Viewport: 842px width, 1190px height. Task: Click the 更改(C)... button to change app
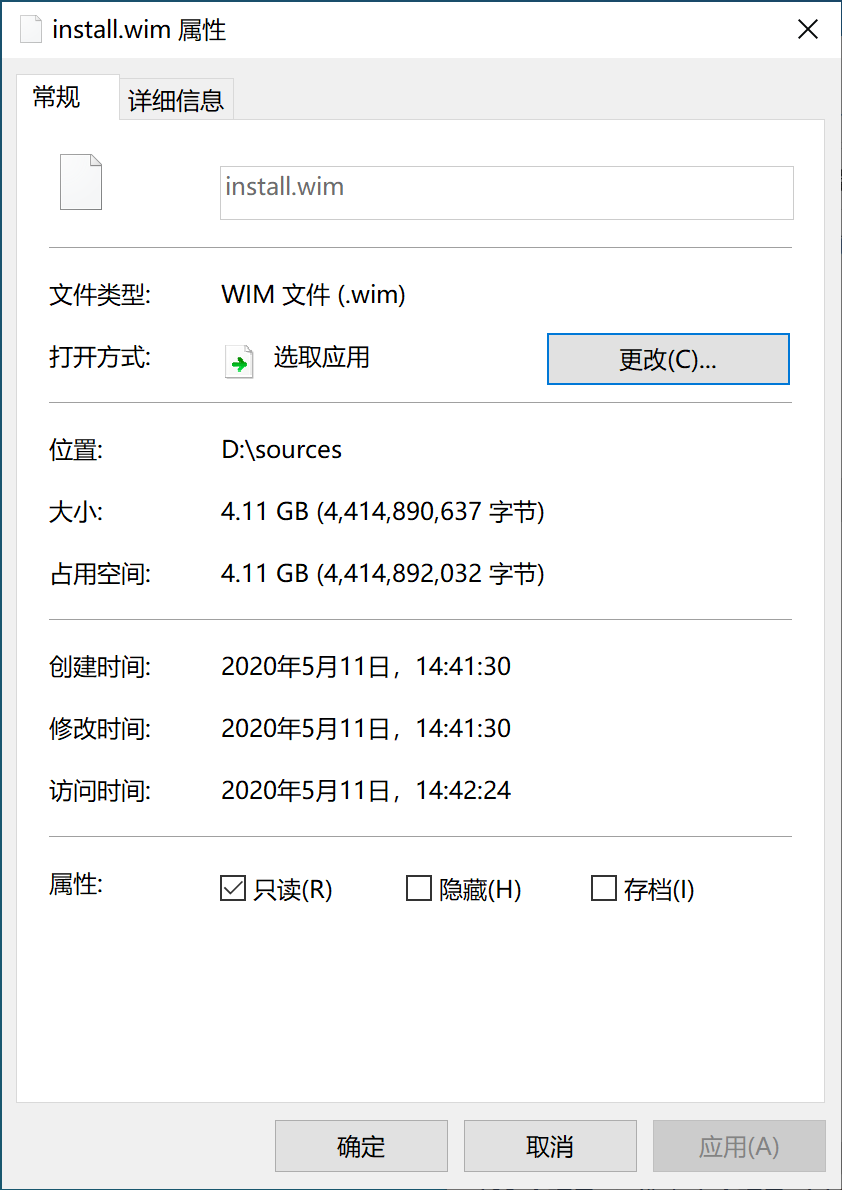point(667,359)
